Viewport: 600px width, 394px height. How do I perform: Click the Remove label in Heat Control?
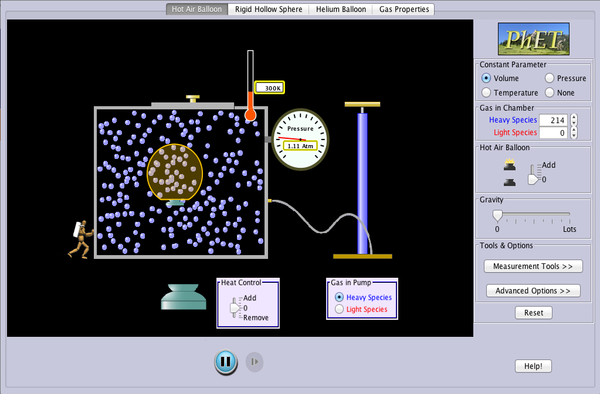pyautogui.click(x=256, y=317)
